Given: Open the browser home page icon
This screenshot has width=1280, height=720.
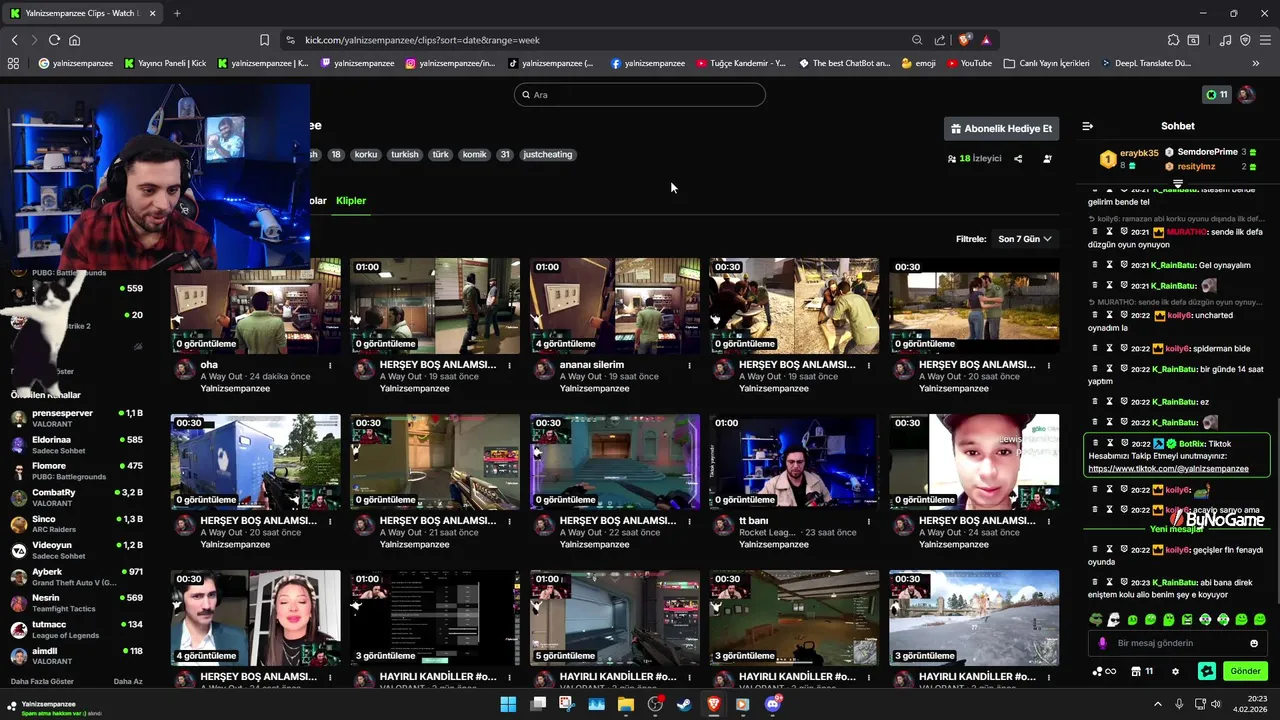Looking at the screenshot, I should pos(74,40).
